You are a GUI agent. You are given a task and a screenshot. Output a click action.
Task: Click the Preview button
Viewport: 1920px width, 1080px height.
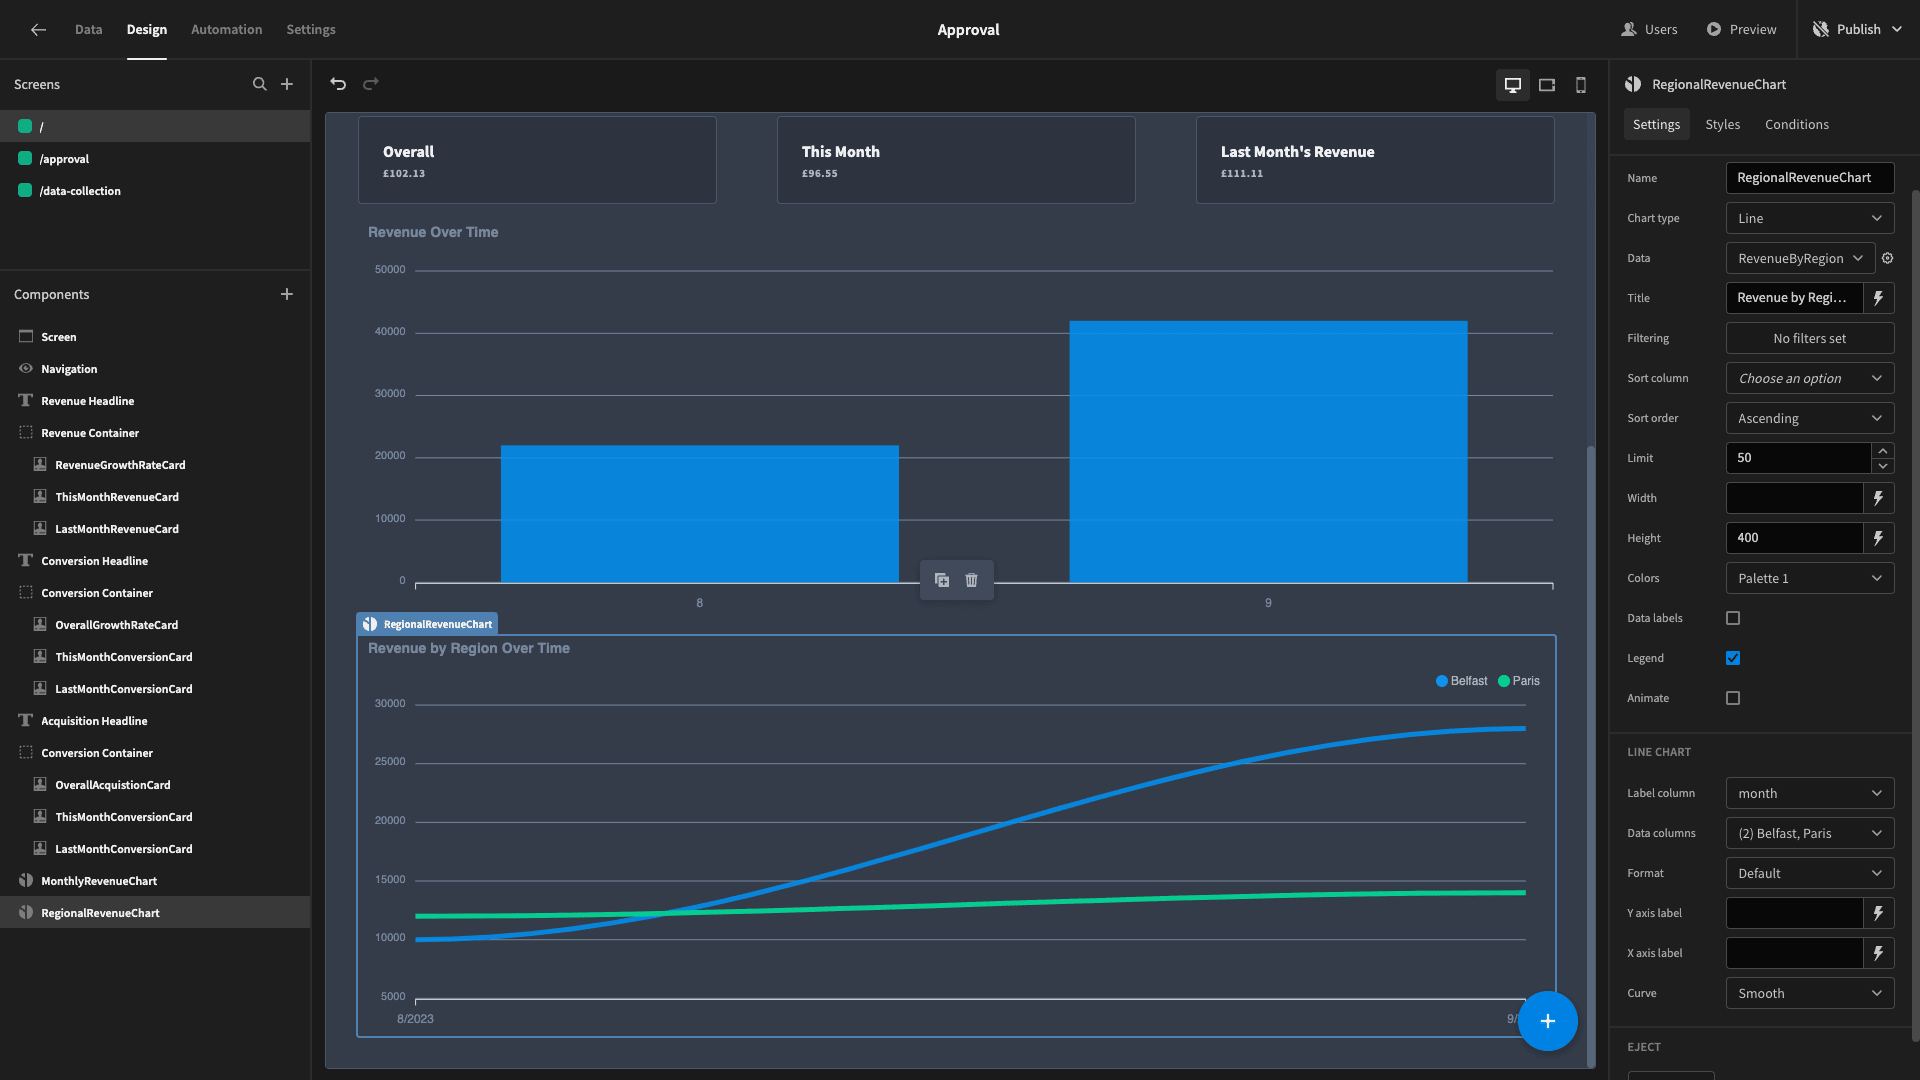1741,30
